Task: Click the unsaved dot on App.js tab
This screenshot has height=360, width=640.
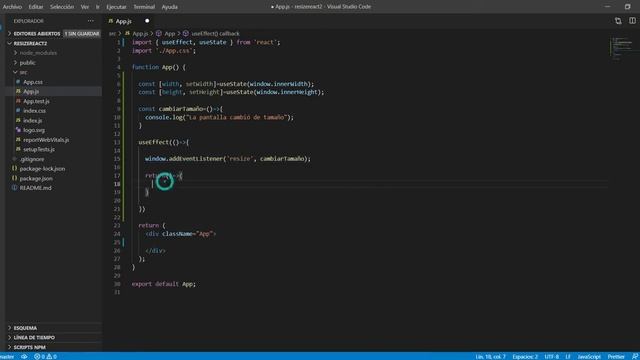Action: [x=147, y=21]
